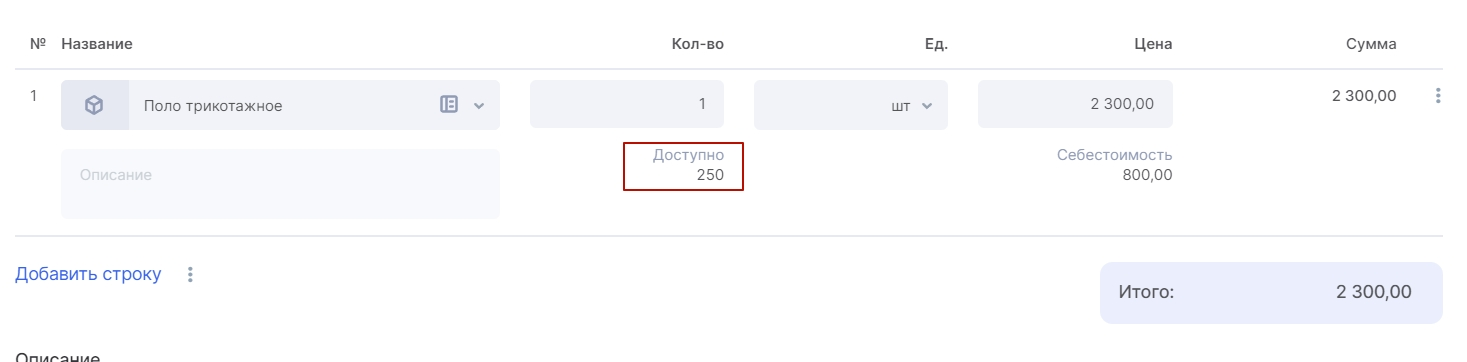Click the Добавить строку link
Image resolution: width=1467 pixels, height=362 pixels.
point(88,274)
